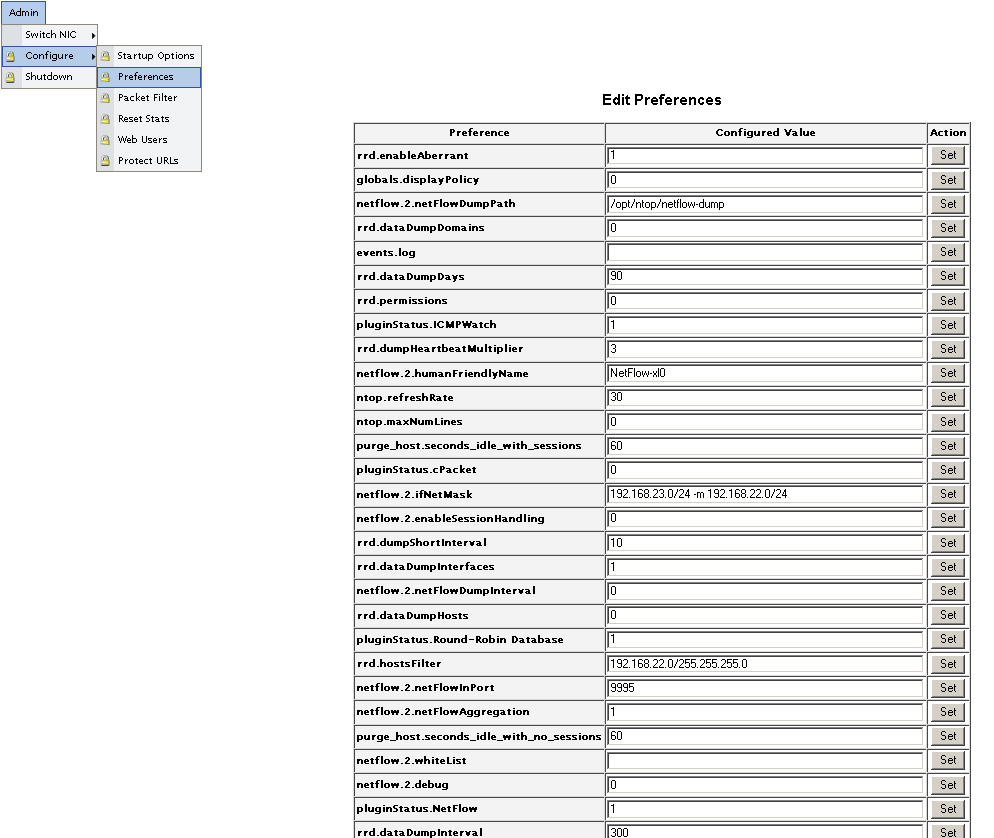Click the lock icon next to Protect URLs

pyautogui.click(x=105, y=161)
